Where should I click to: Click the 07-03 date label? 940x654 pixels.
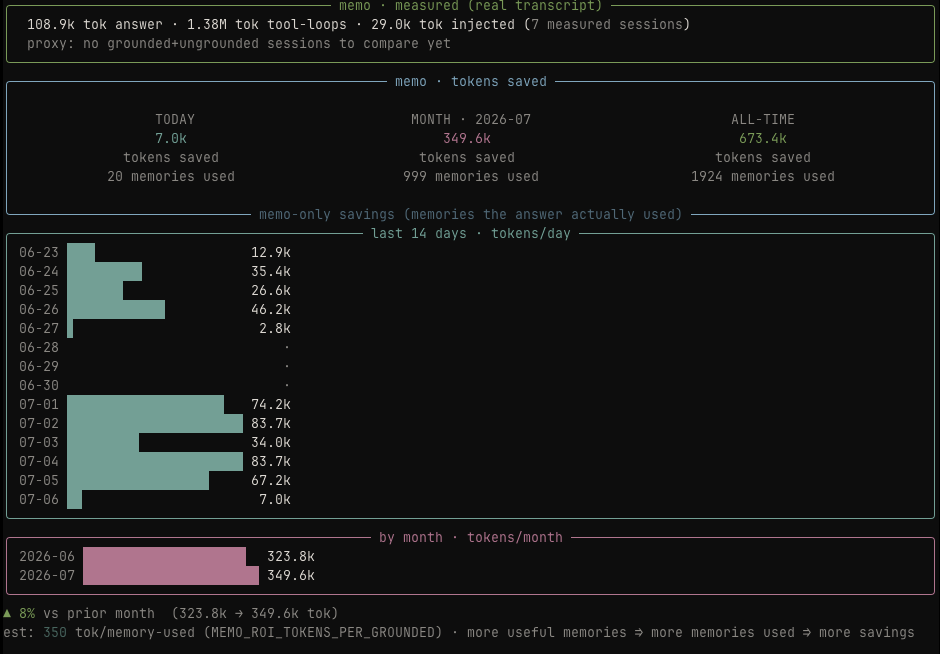39,442
